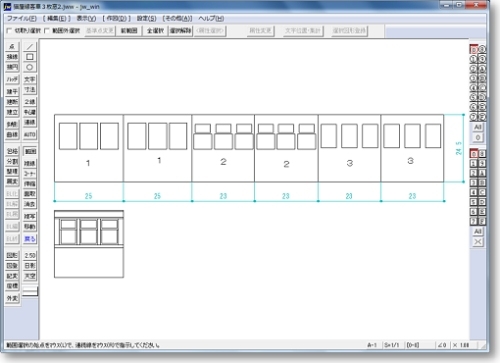Screen dimensions: 500x363
Task: Click the blue 戻る undo button
Action: pyautogui.click(x=30, y=239)
